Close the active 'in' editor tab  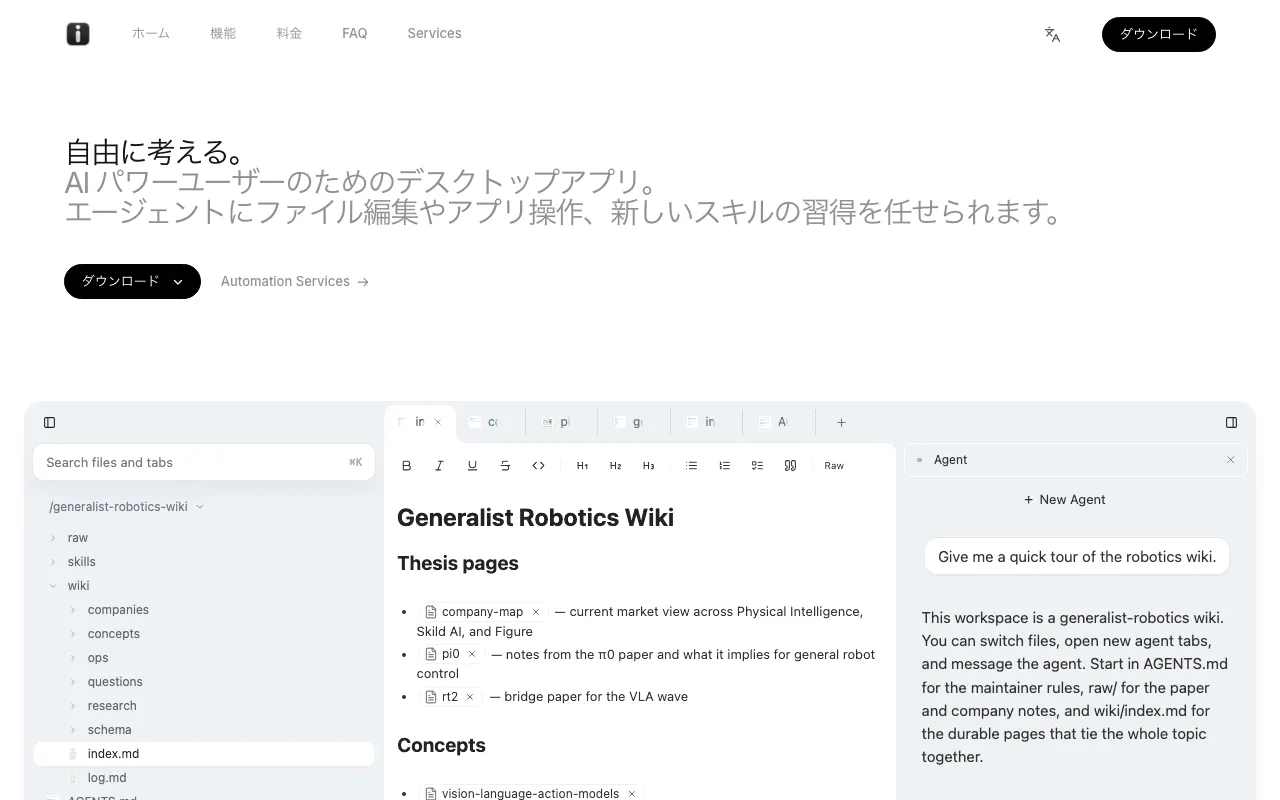click(x=438, y=422)
